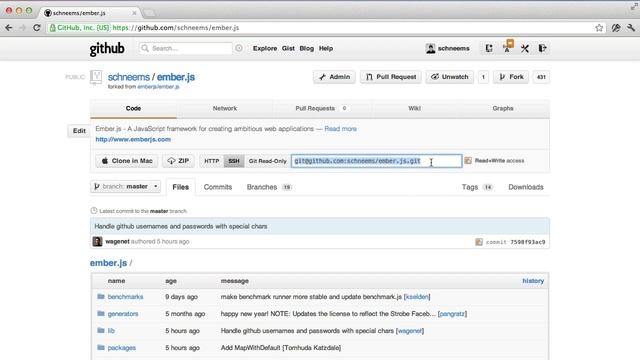Click the browser back arrow
Screen dimensions: 640x360
tap(9, 28)
